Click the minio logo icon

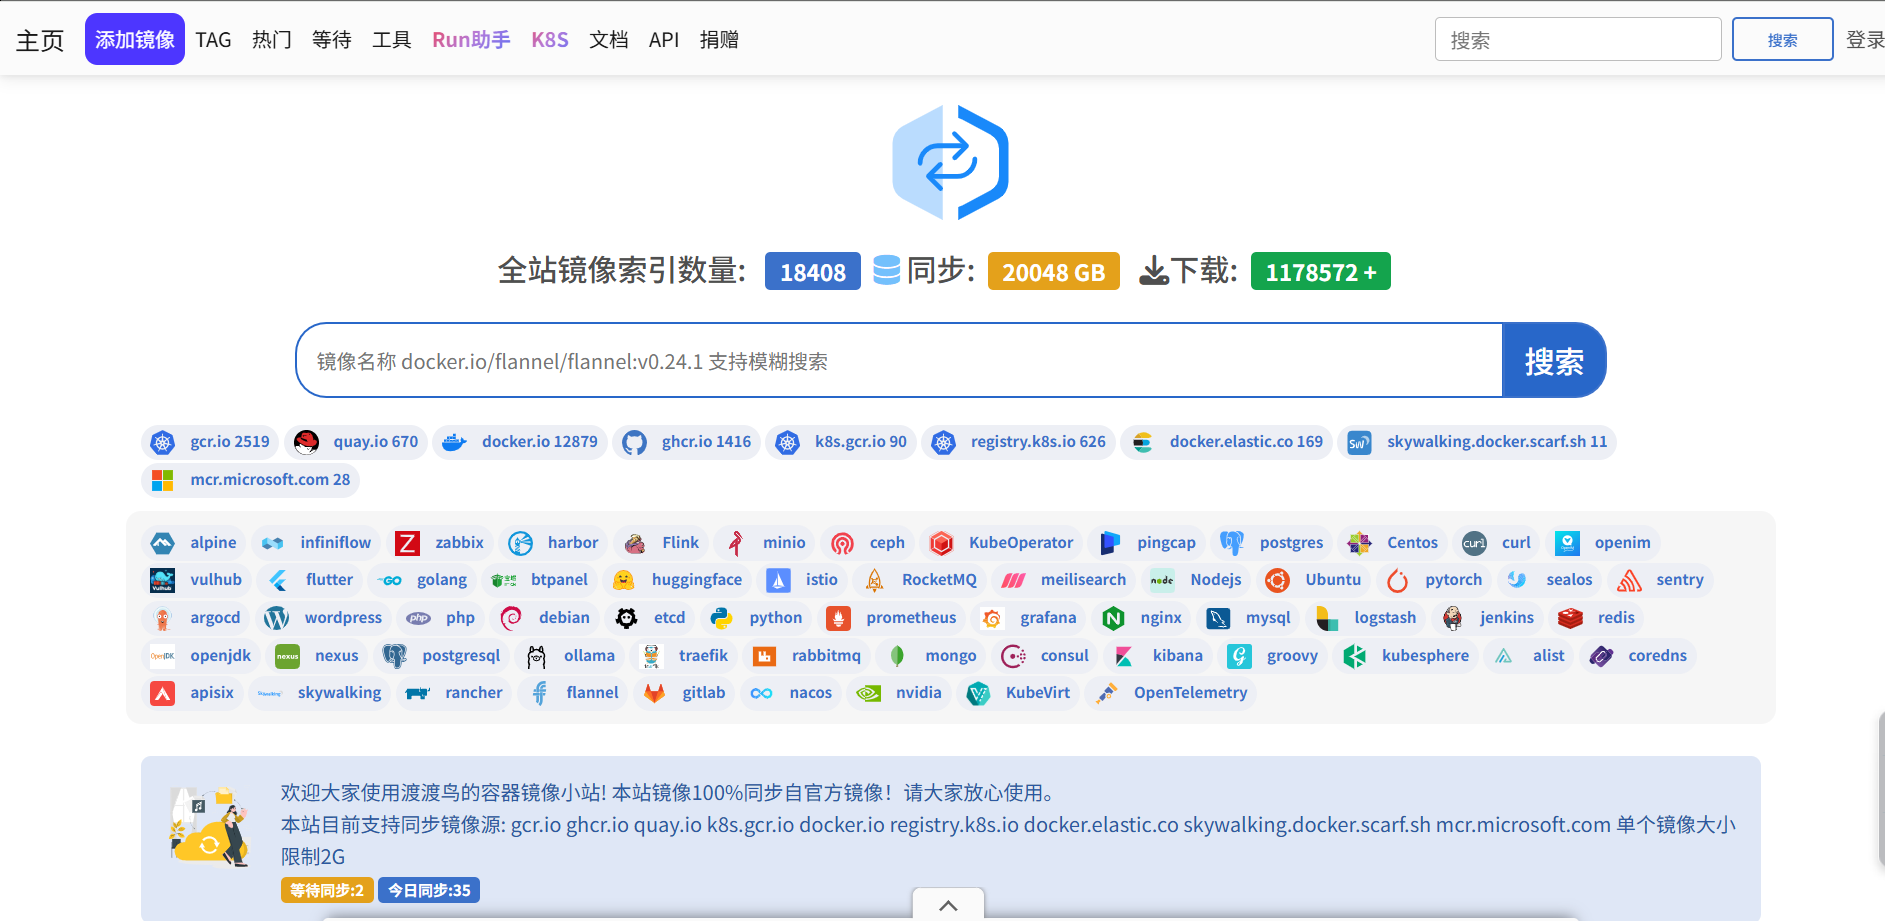[735, 543]
